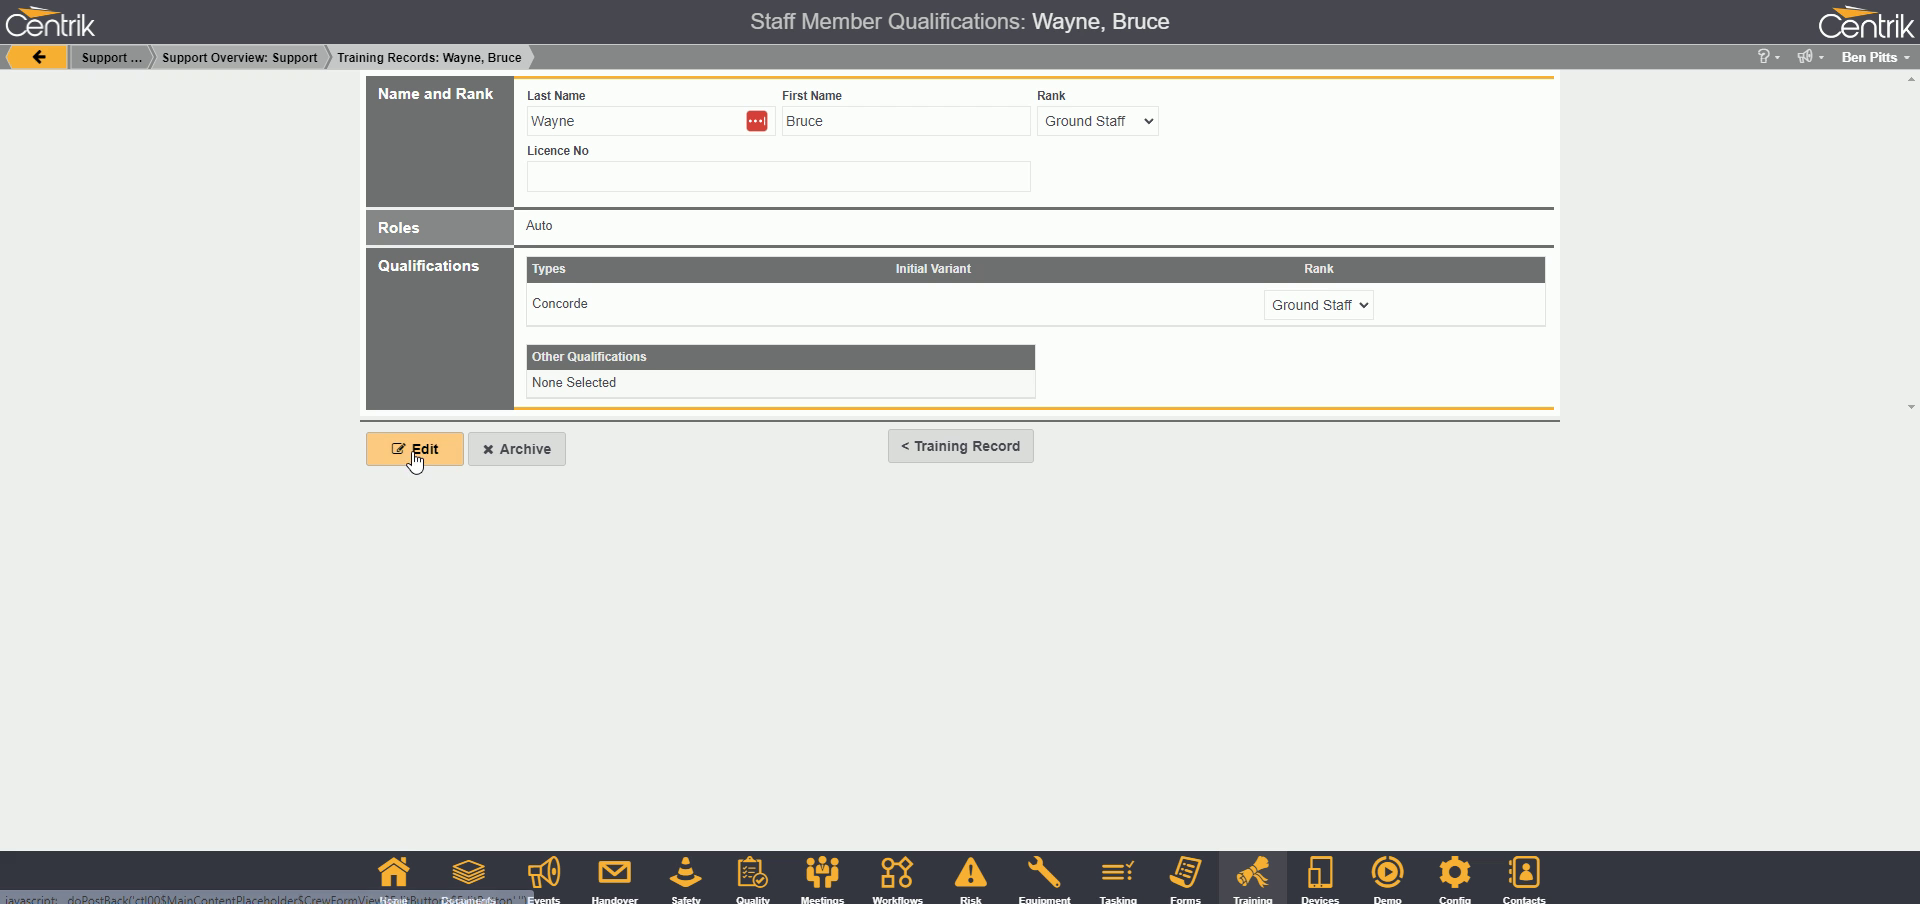Click the Archive button

[516, 449]
